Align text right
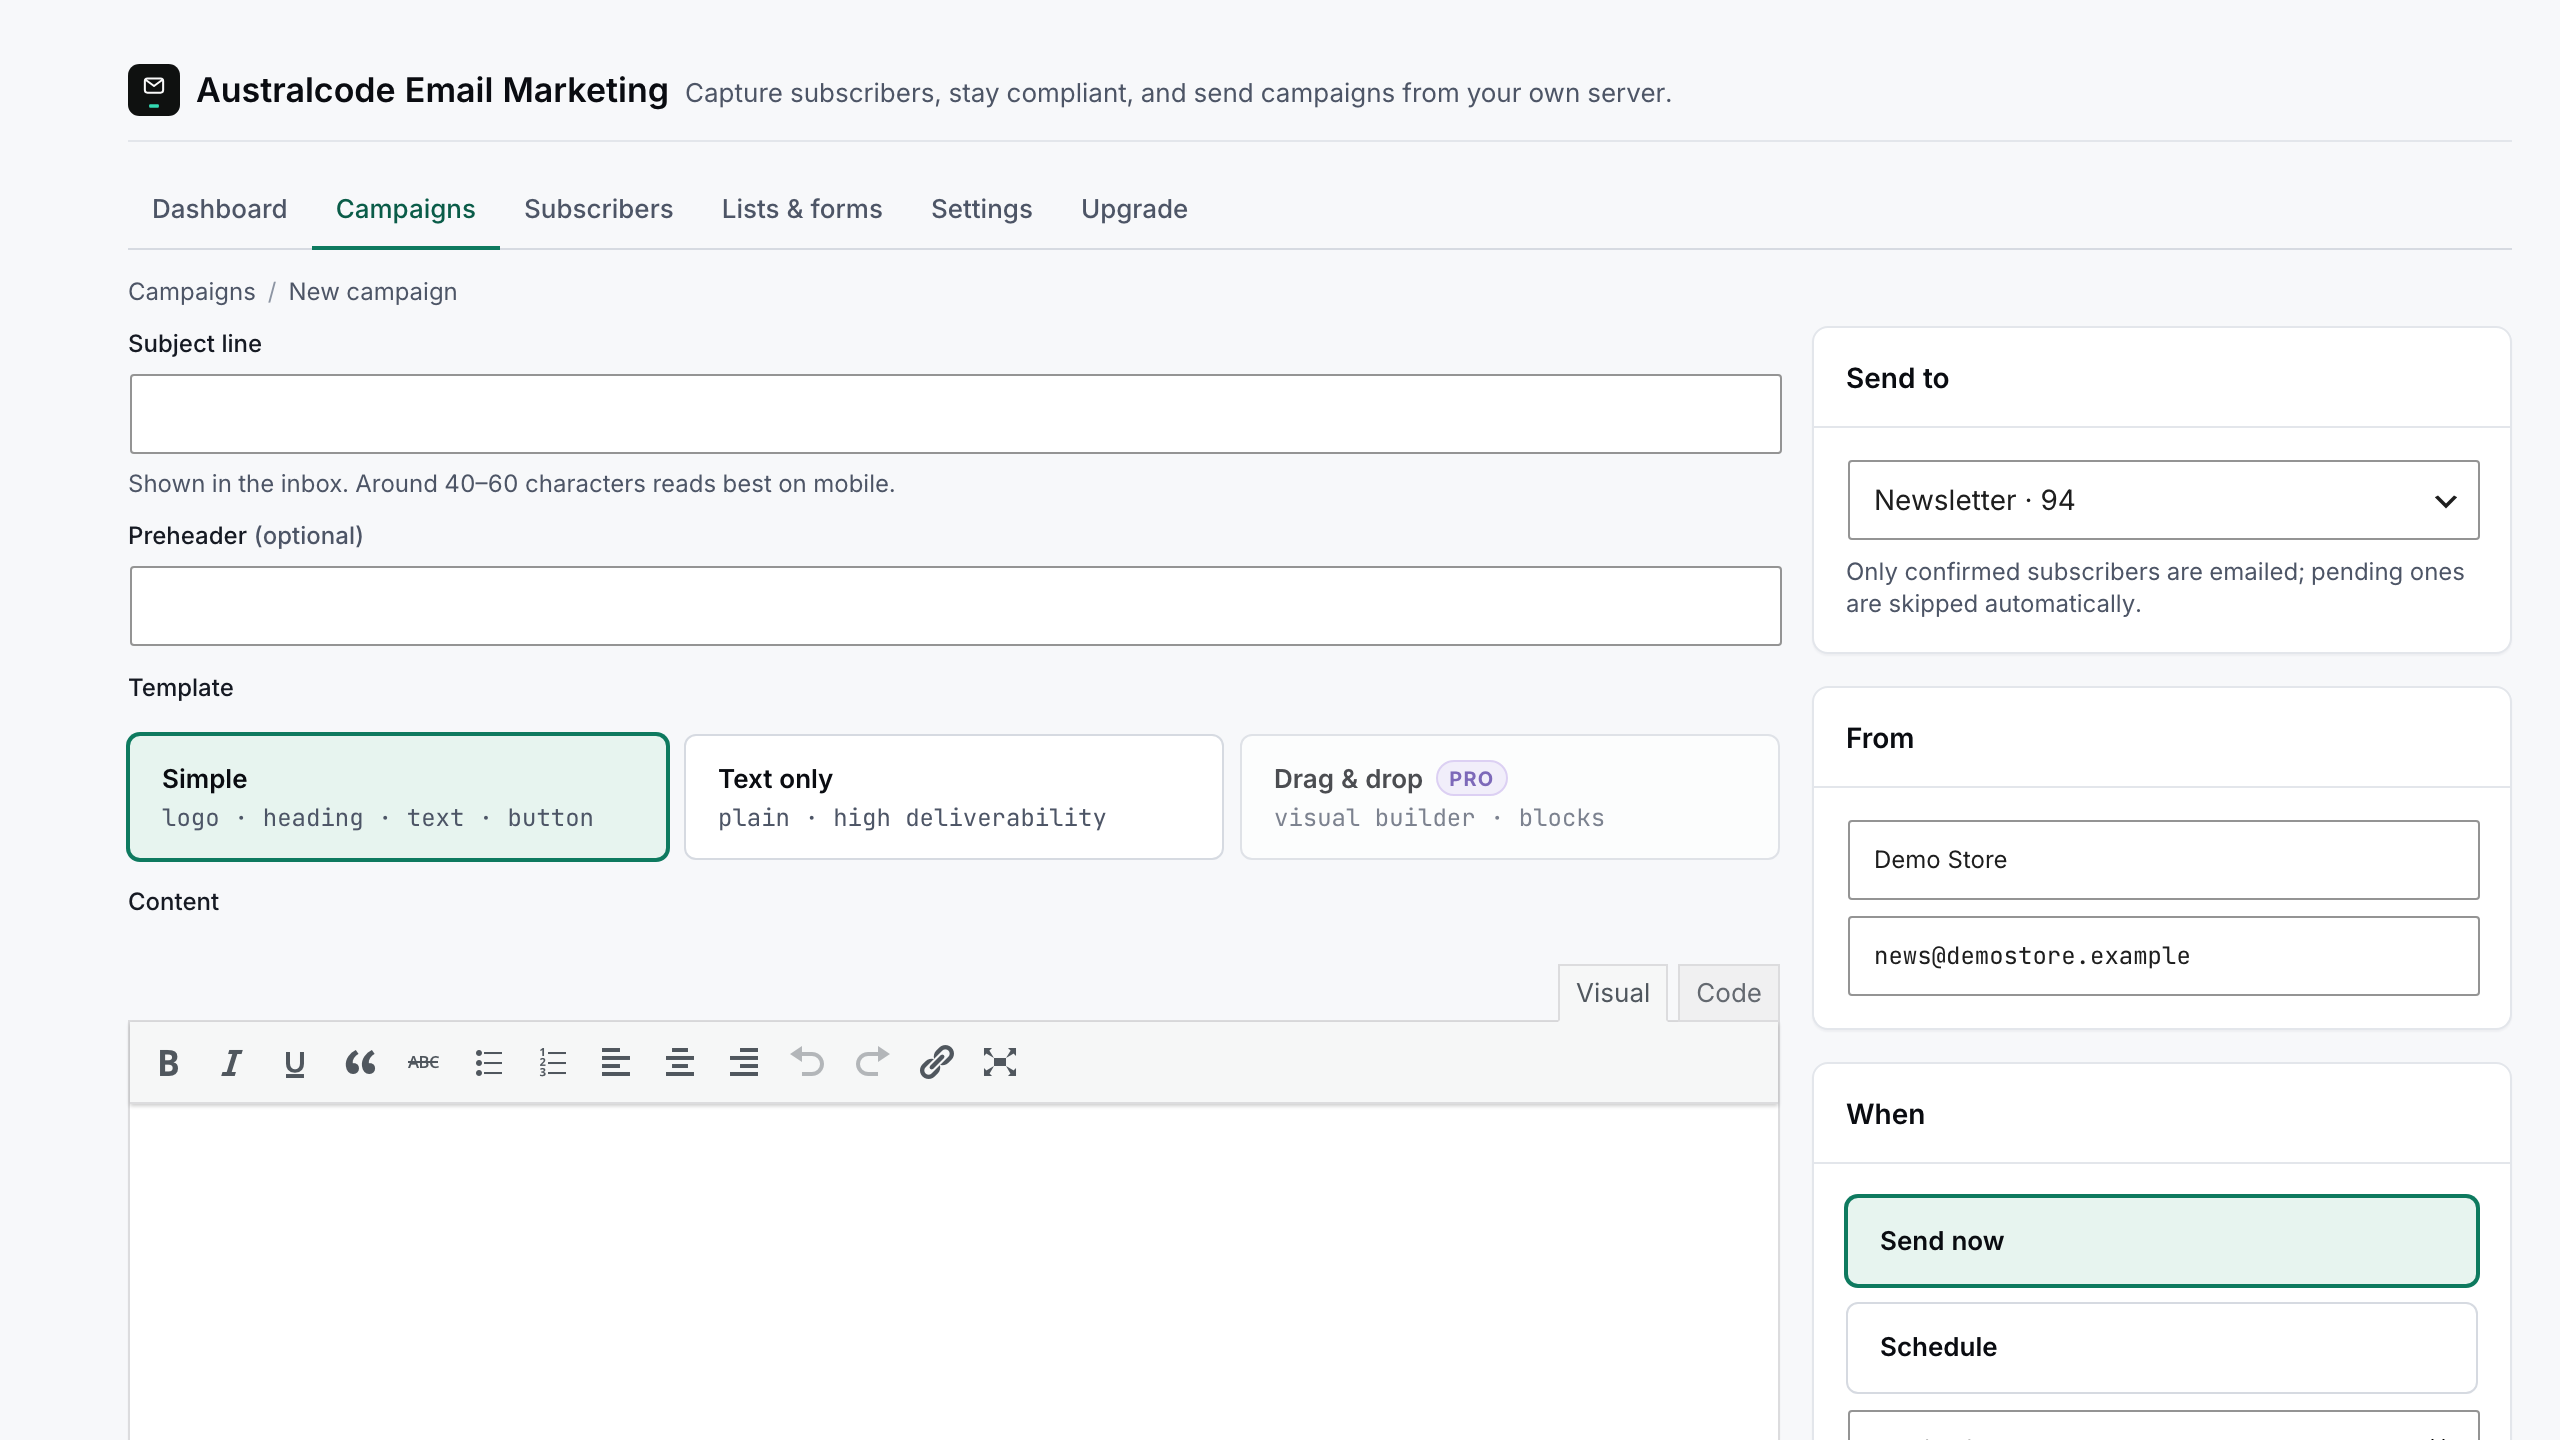 click(x=744, y=1062)
